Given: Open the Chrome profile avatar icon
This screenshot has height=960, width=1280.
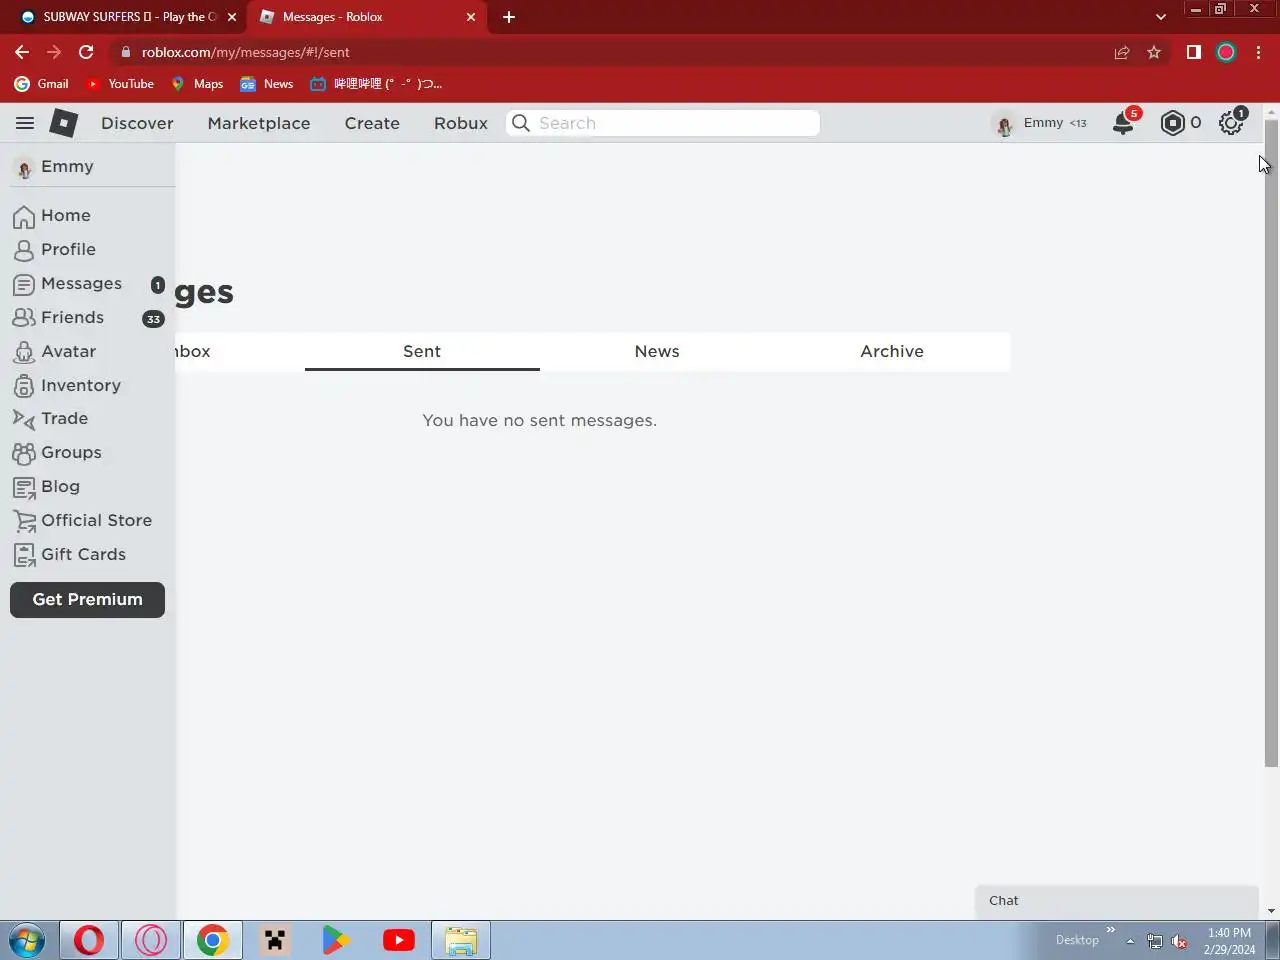Looking at the screenshot, I should (x=1226, y=52).
